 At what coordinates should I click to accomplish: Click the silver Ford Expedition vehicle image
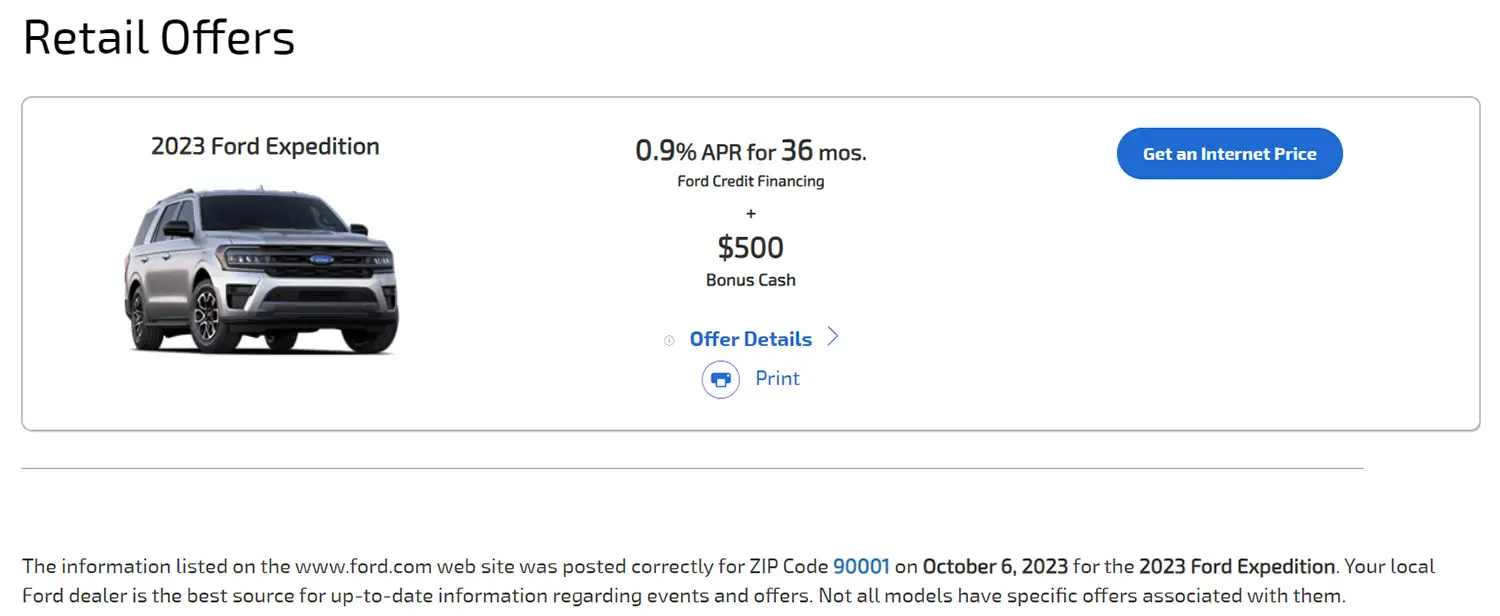[x=262, y=268]
